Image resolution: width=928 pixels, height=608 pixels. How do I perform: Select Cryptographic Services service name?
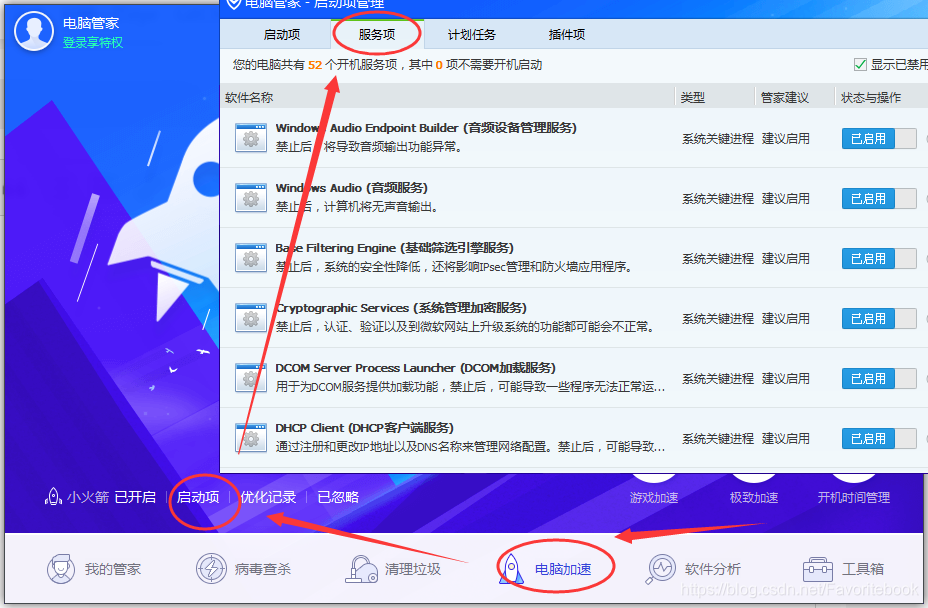(x=401, y=308)
